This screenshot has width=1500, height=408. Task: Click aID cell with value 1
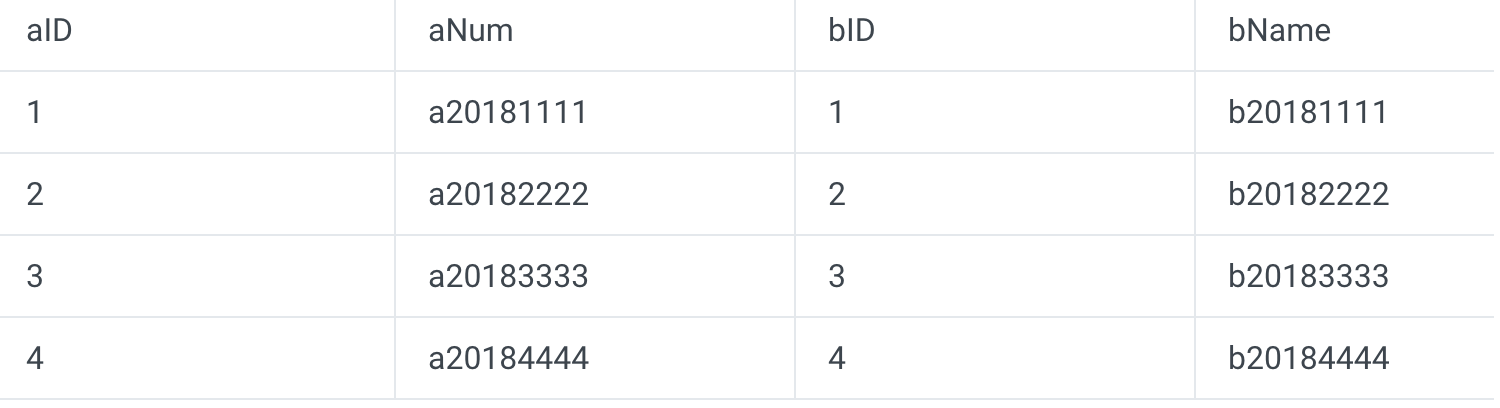click(x=35, y=112)
